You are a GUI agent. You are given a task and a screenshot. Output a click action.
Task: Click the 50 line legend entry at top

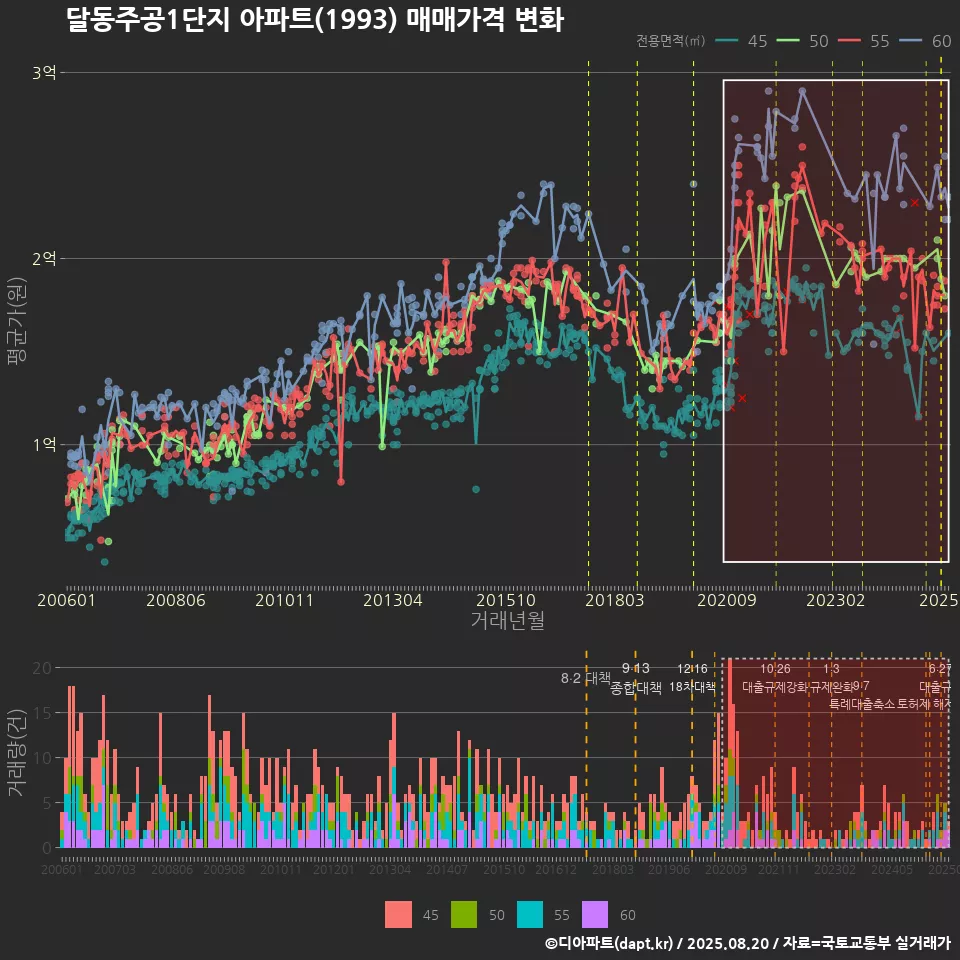tap(803, 41)
